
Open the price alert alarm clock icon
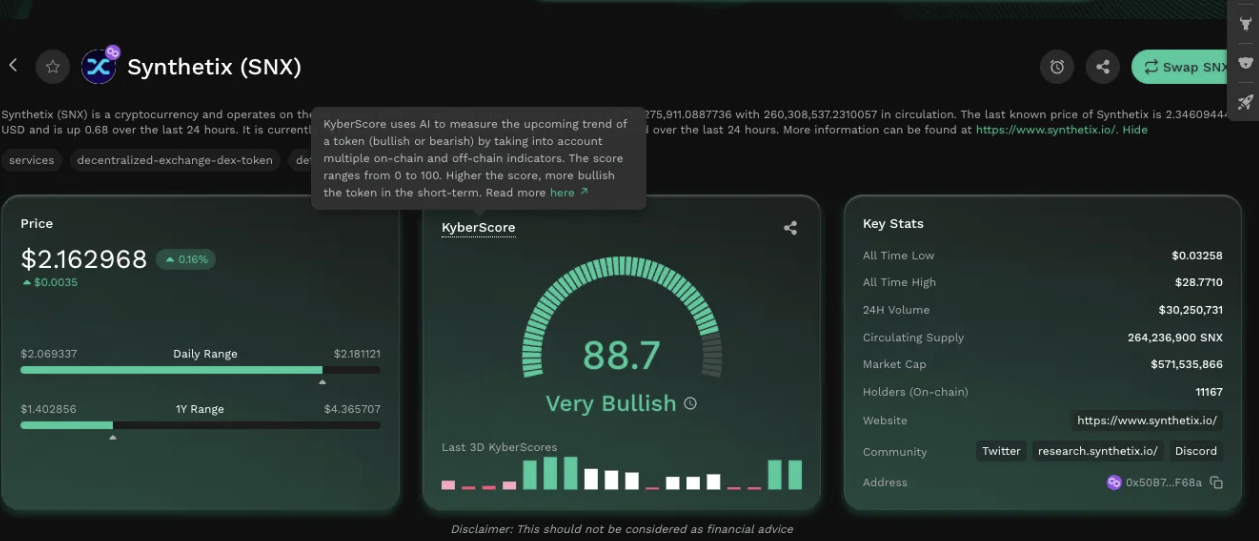tap(1057, 67)
